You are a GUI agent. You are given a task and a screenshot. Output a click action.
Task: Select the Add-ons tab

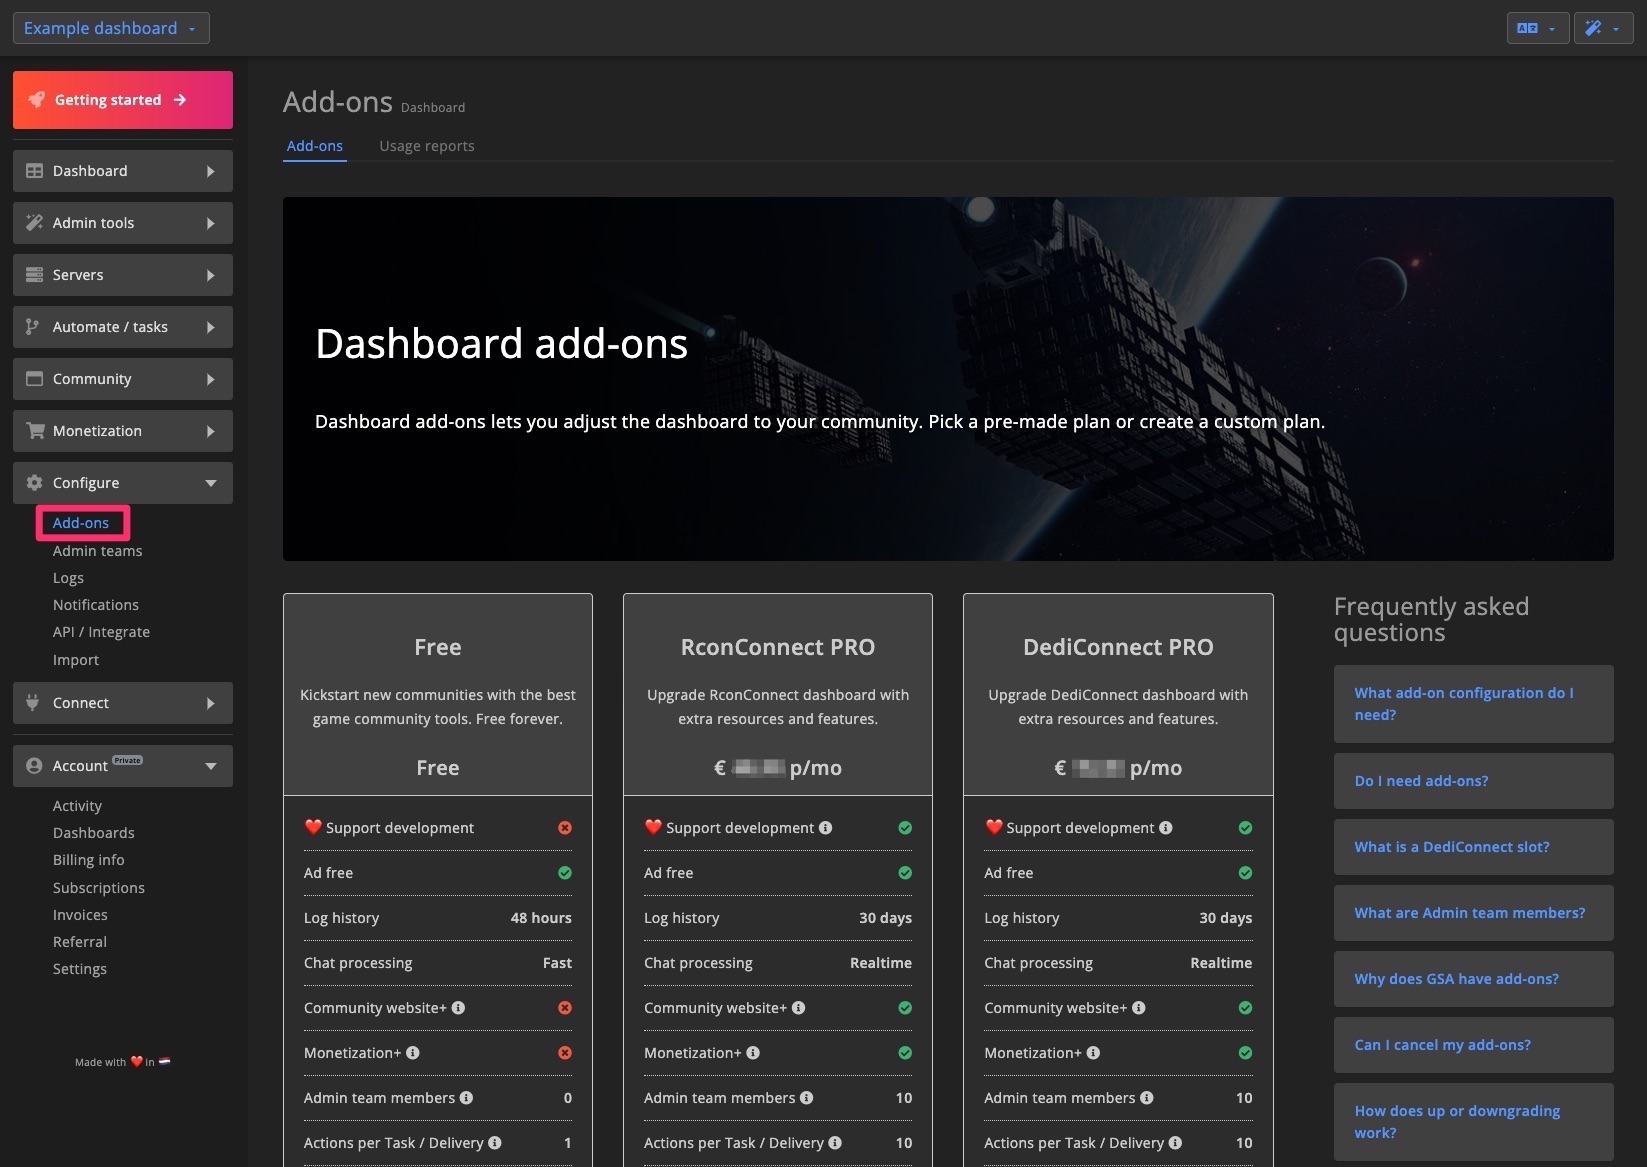pos(314,145)
